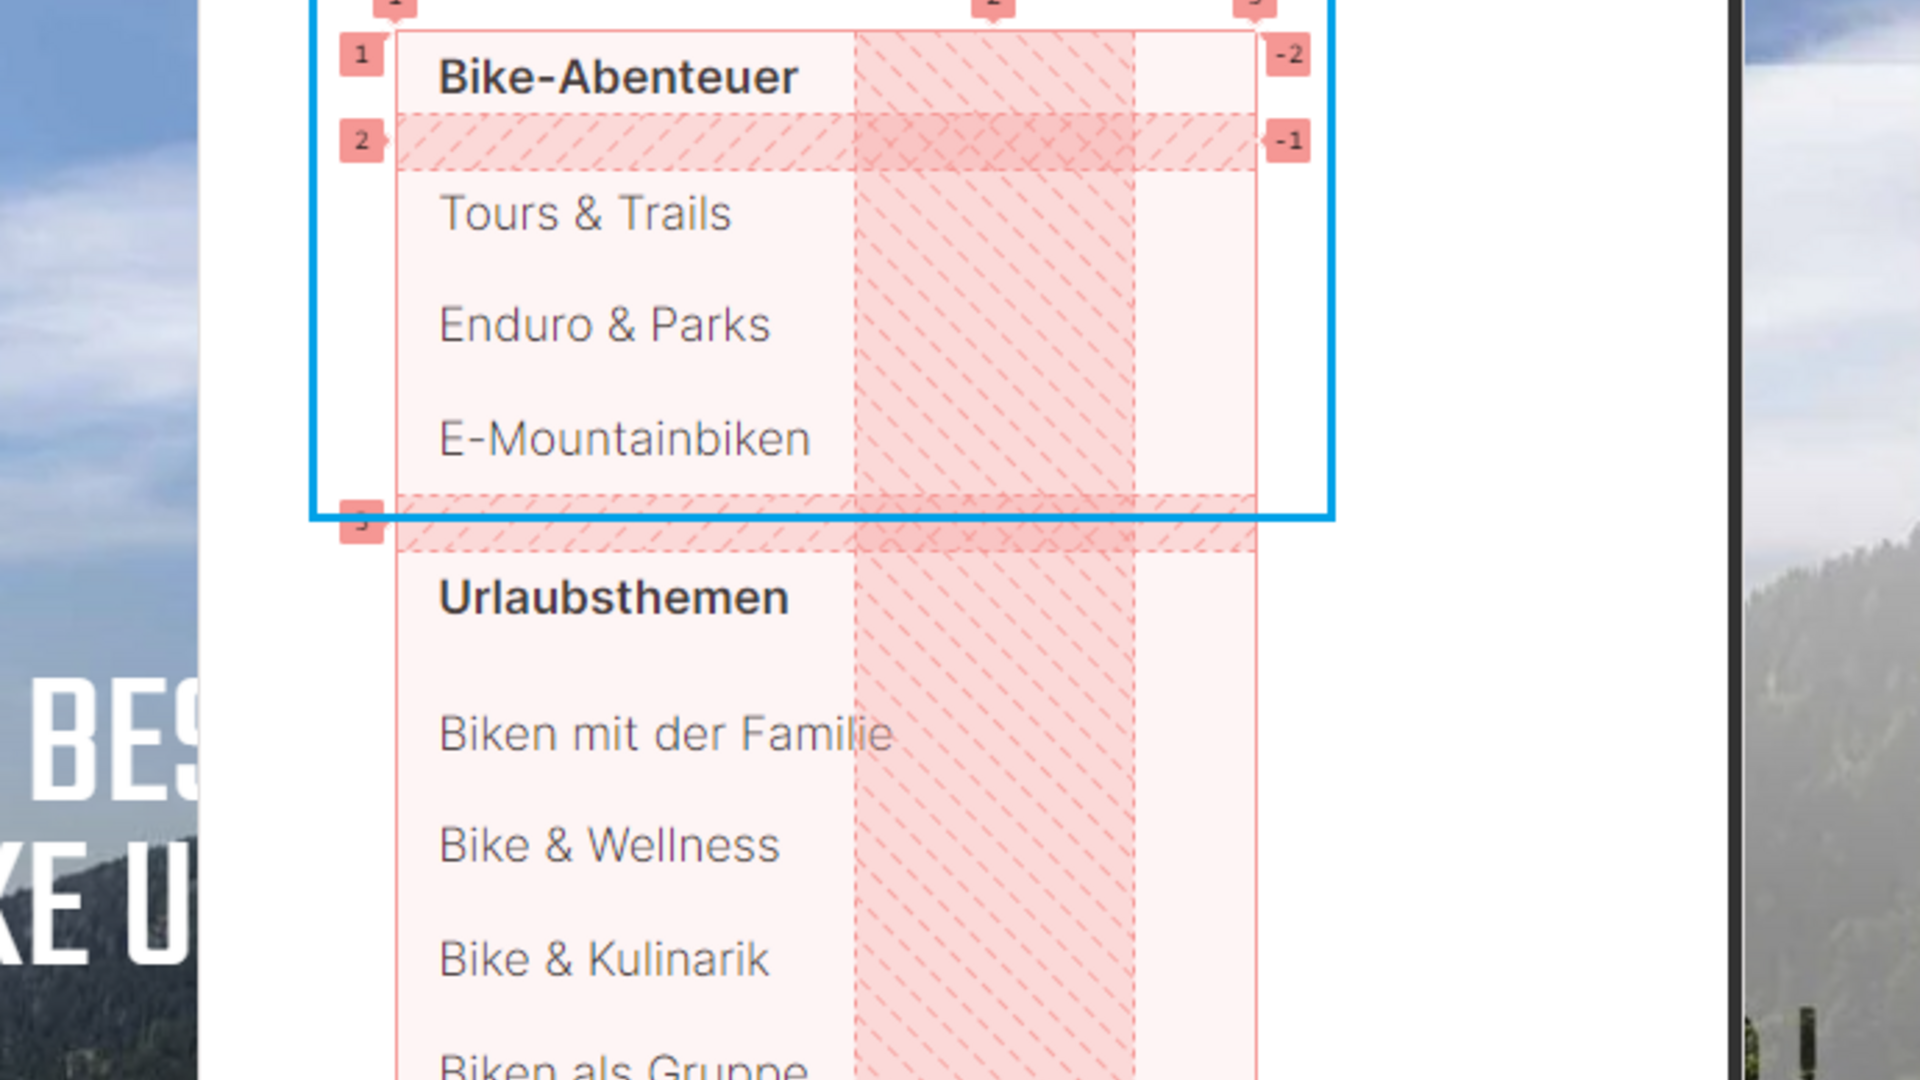1920x1080 pixels.
Task: Click the hatched grid gap column beside Tours & Trails
Action: coord(994,214)
